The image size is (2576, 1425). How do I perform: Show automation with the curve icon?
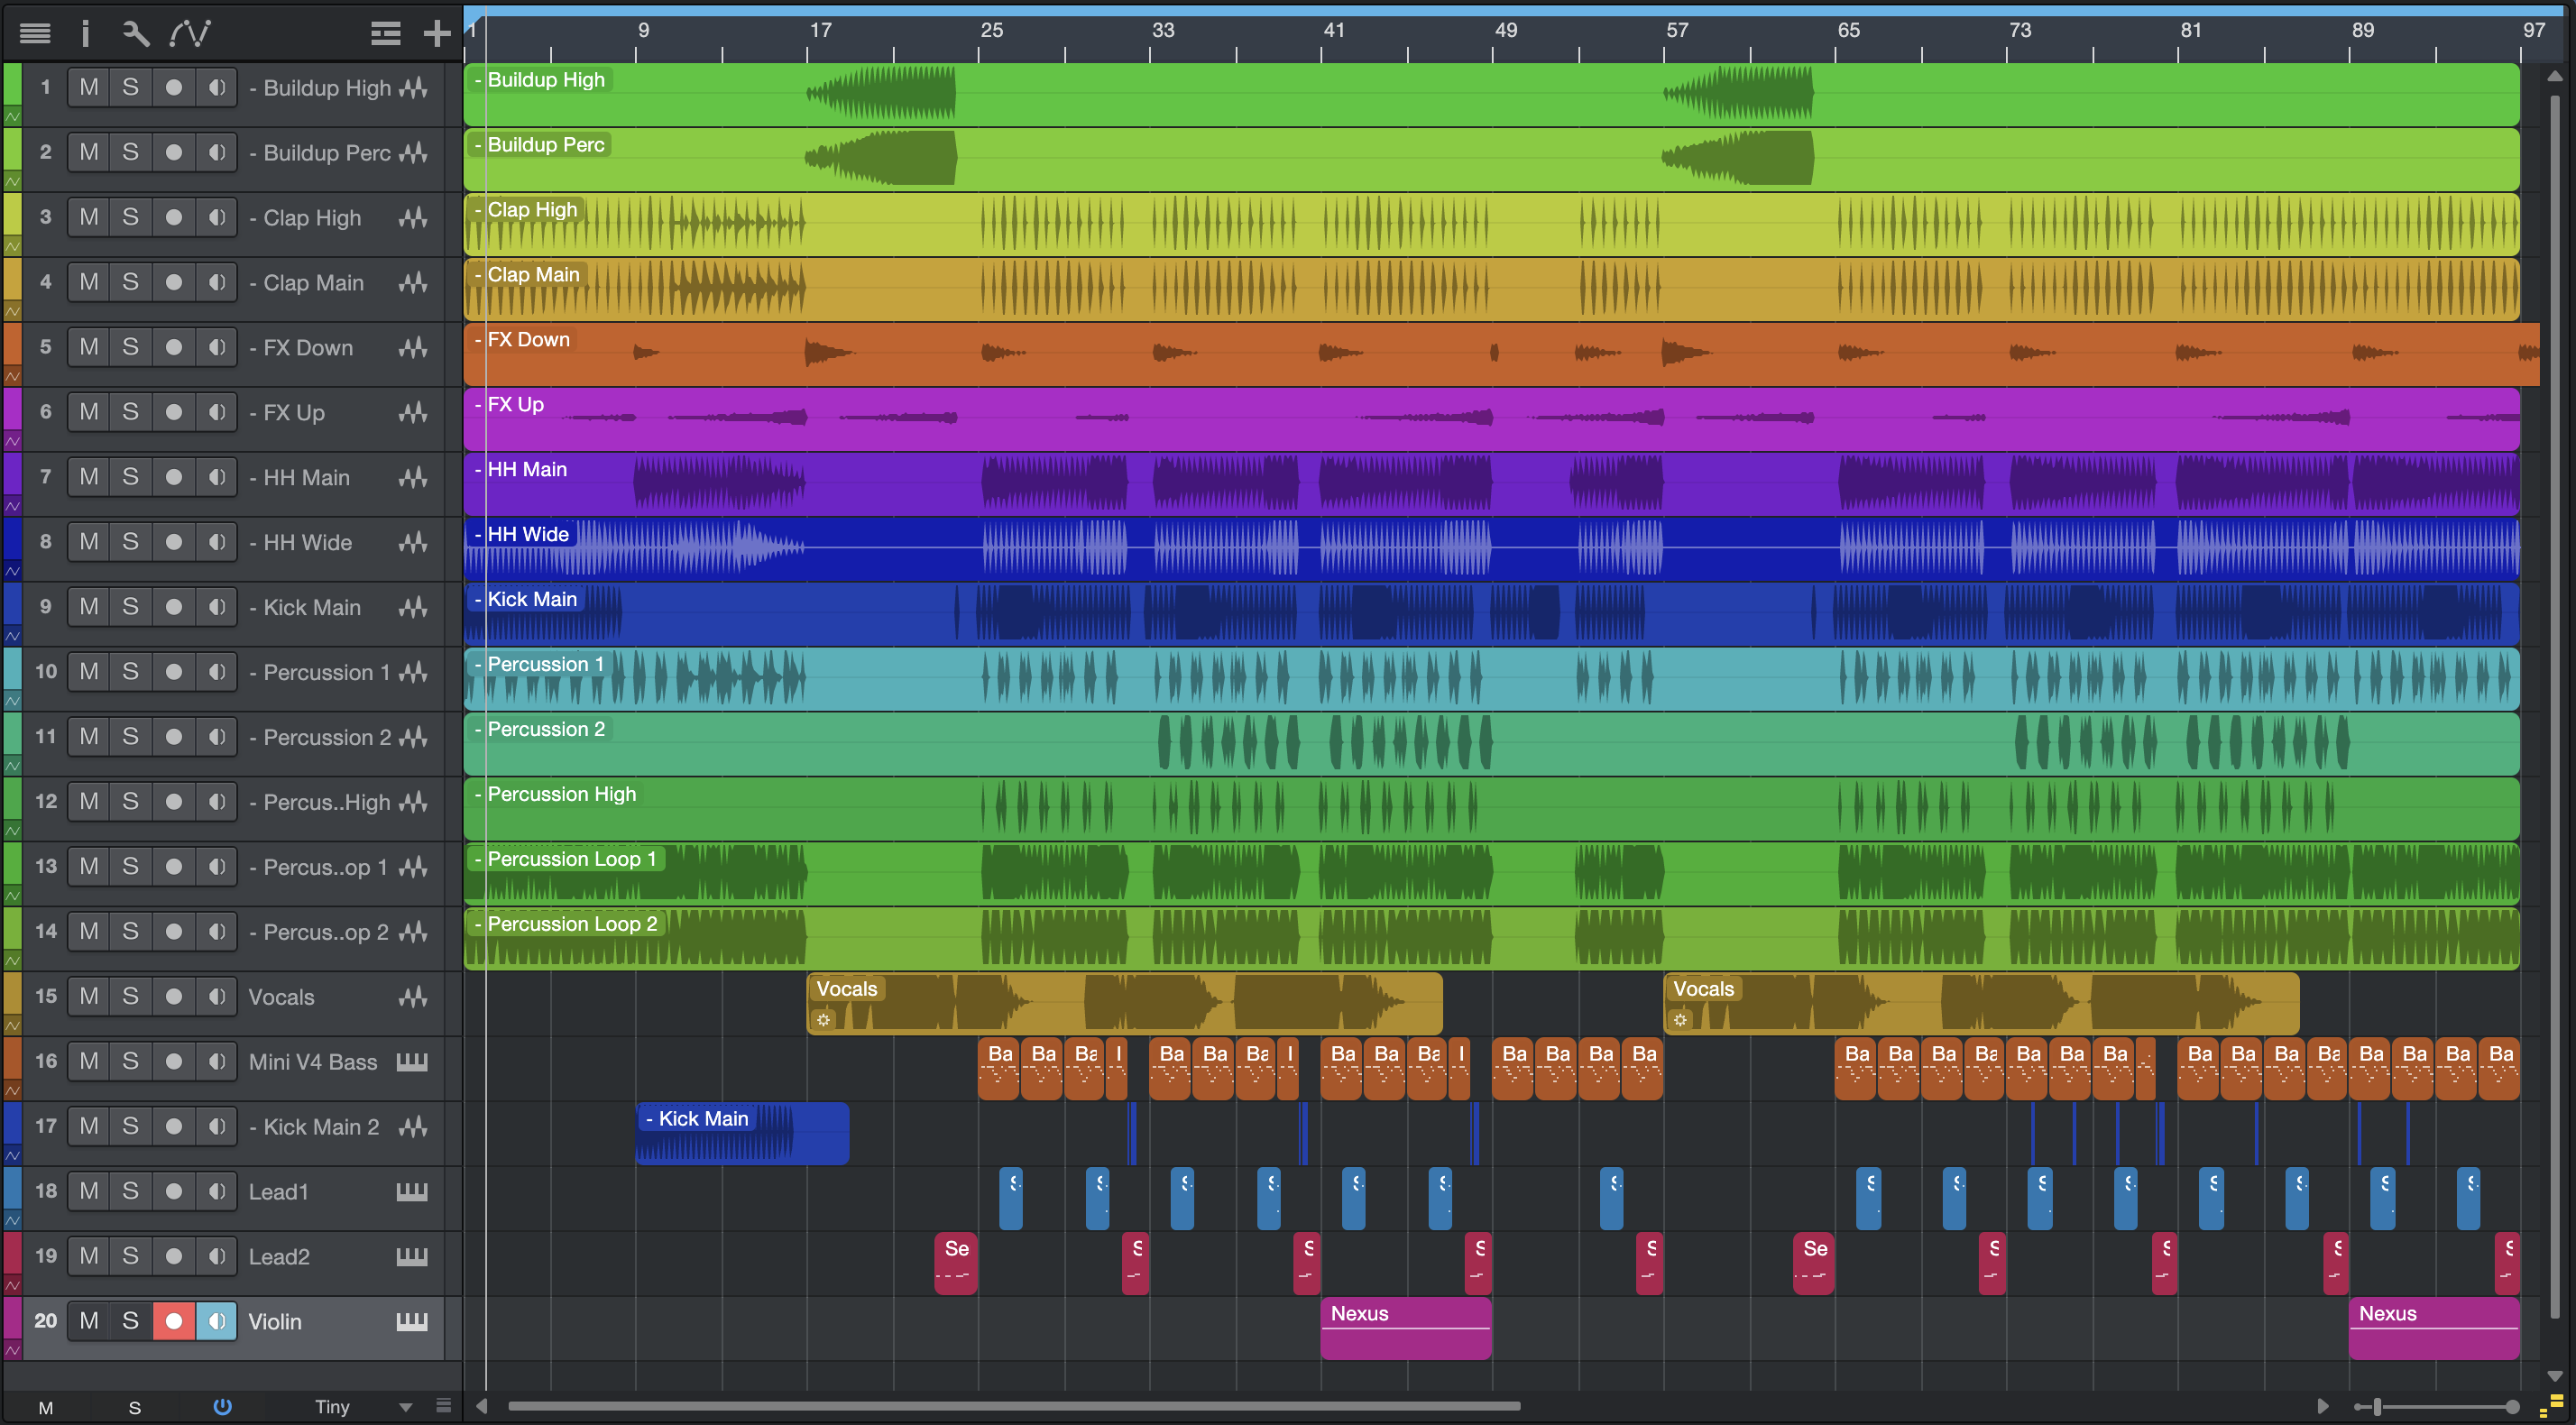coord(189,34)
